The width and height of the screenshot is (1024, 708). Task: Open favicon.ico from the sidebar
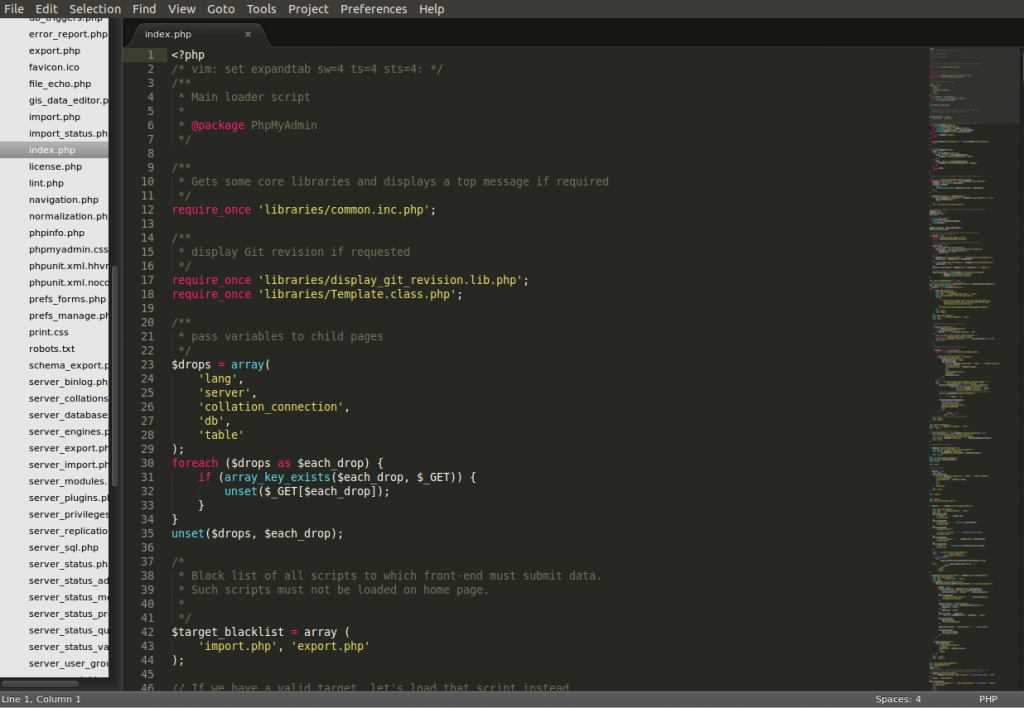54,67
